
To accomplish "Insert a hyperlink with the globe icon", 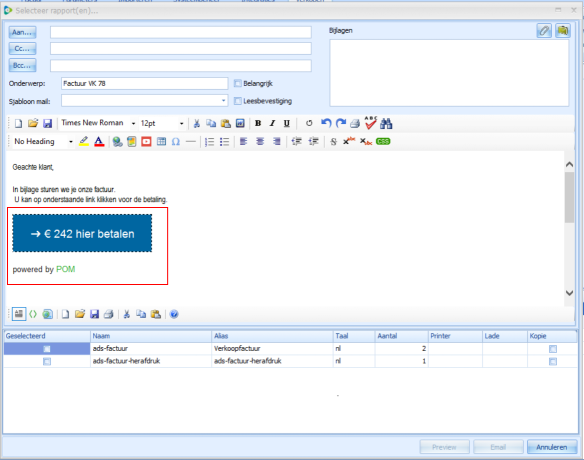I will (117, 142).
